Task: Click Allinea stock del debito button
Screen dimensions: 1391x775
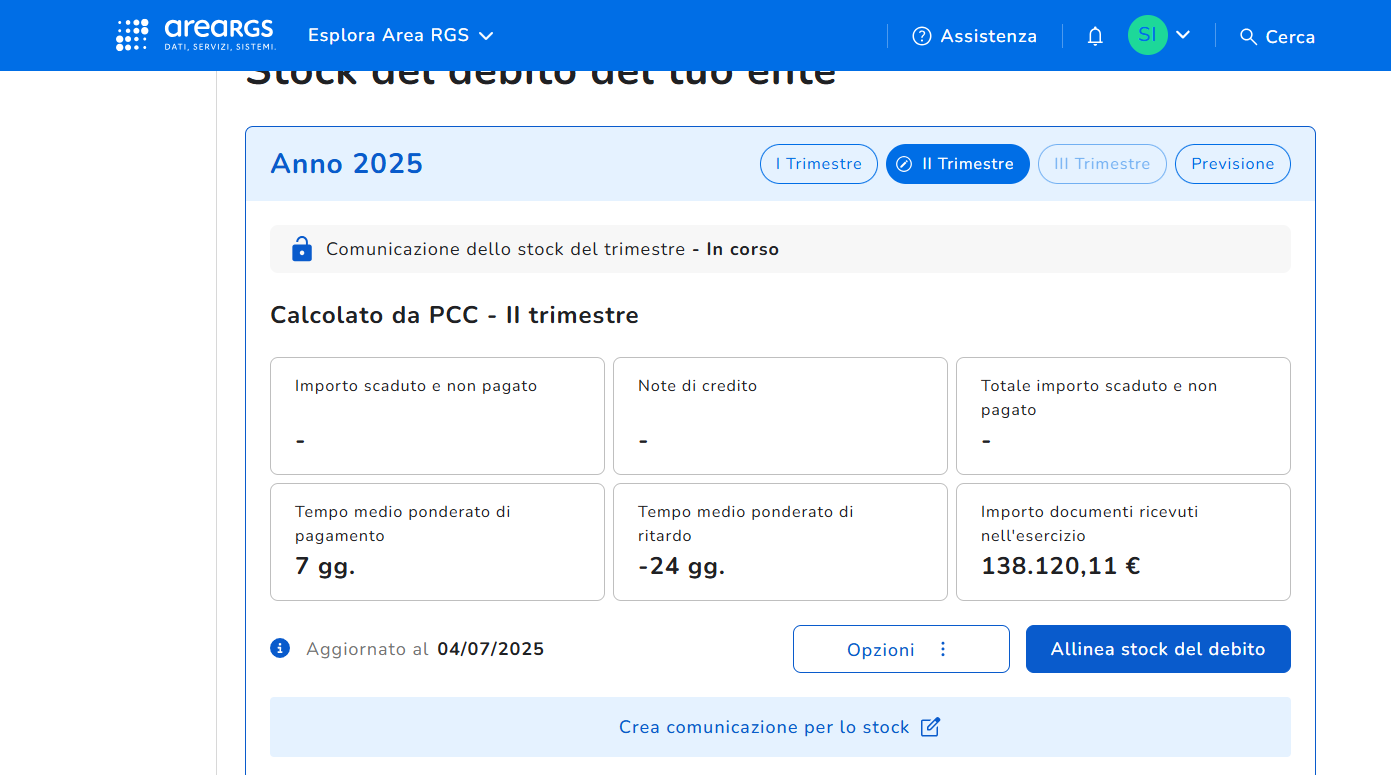Action: tap(1157, 649)
